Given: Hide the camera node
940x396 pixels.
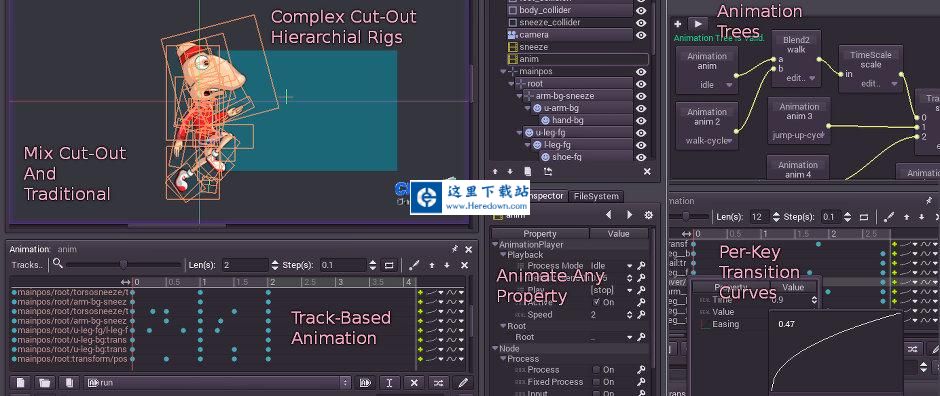Looking at the screenshot, I should pyautogui.click(x=641, y=35).
